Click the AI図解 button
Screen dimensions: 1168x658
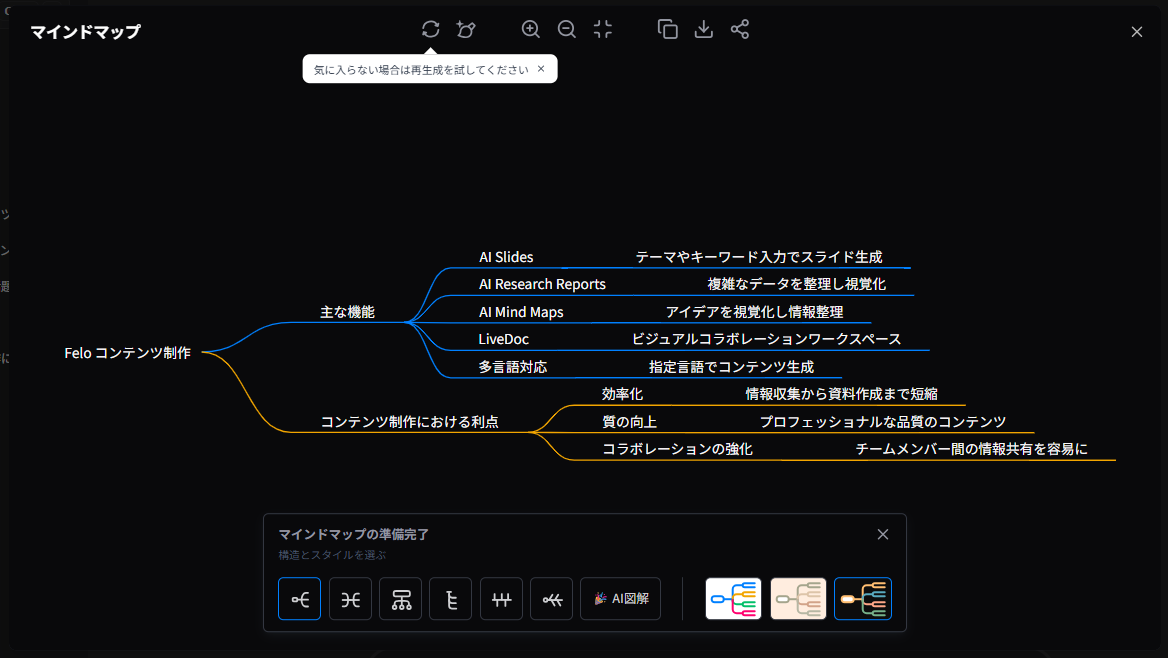621,599
